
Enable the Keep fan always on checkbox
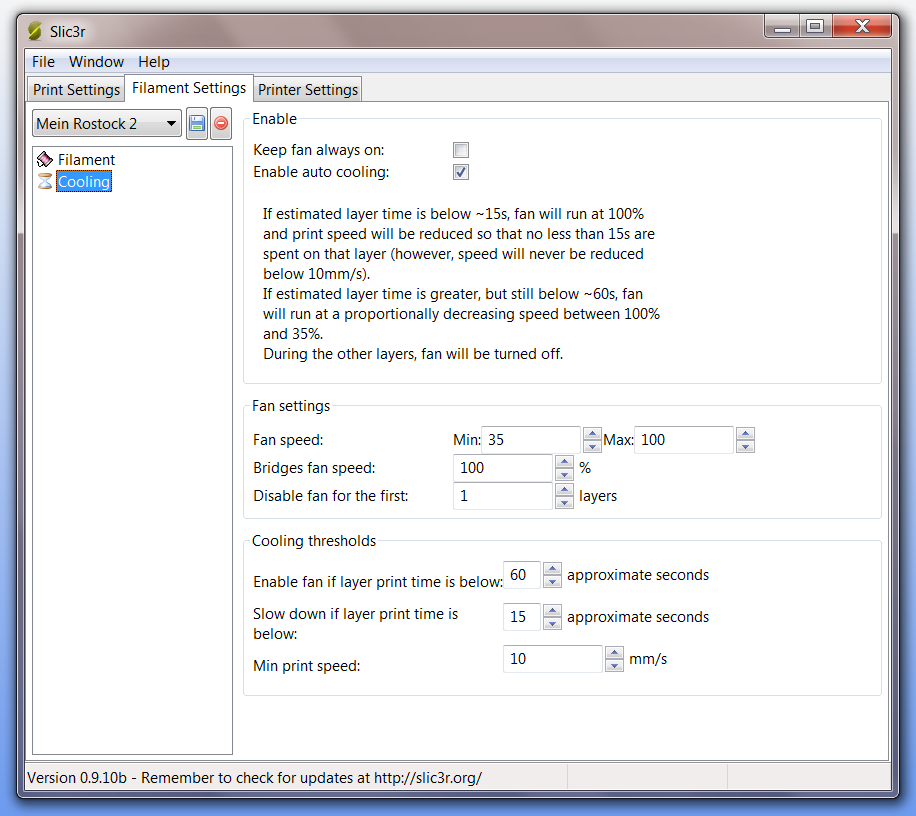point(460,149)
